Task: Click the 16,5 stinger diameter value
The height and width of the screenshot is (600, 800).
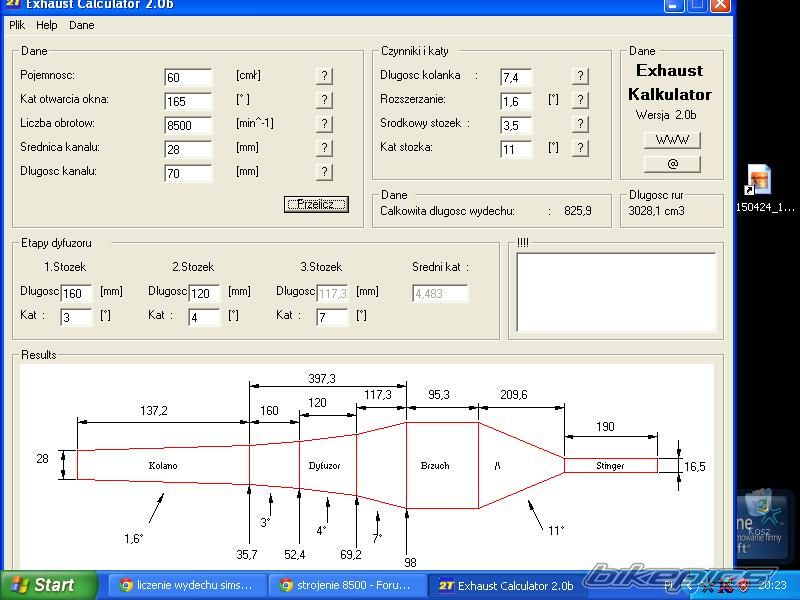Action: (x=695, y=467)
